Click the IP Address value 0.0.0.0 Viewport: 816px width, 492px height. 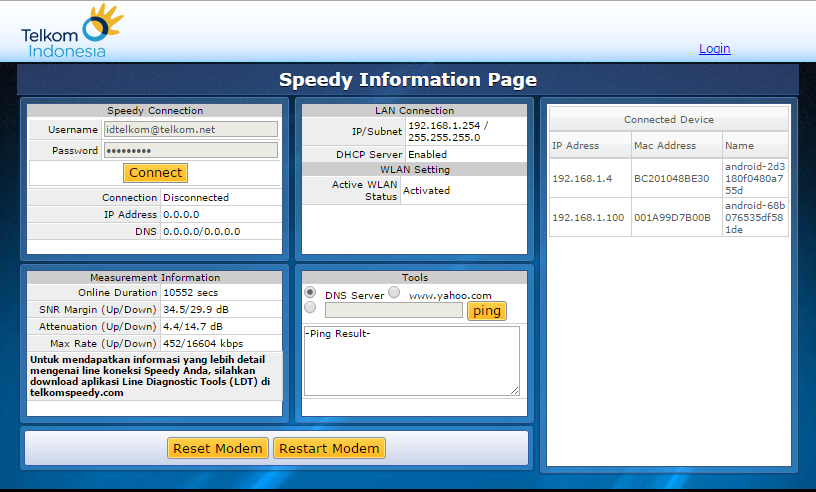181,215
